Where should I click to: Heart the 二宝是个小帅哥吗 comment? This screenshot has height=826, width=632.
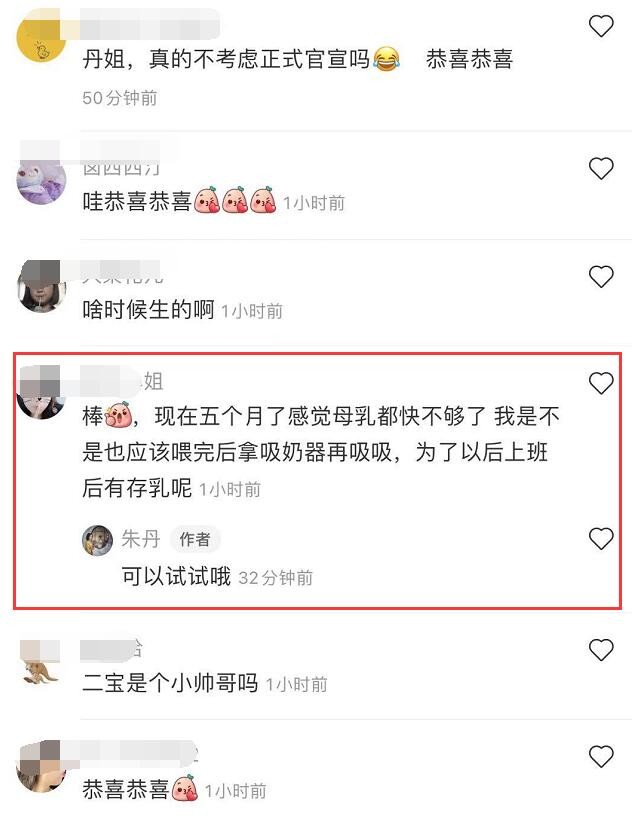coord(601,650)
